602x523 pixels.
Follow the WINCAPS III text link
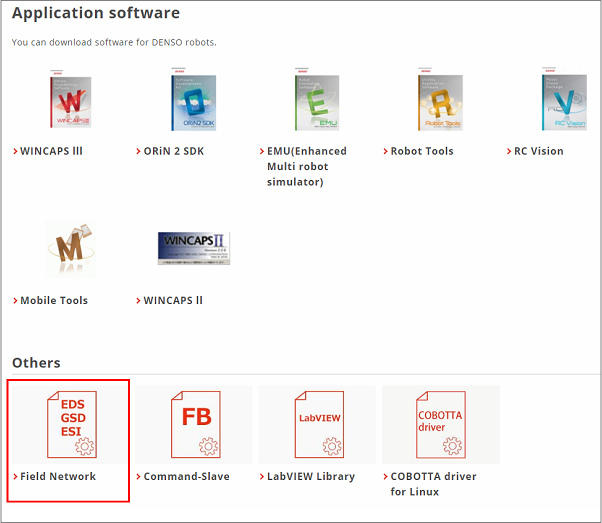click(x=52, y=151)
